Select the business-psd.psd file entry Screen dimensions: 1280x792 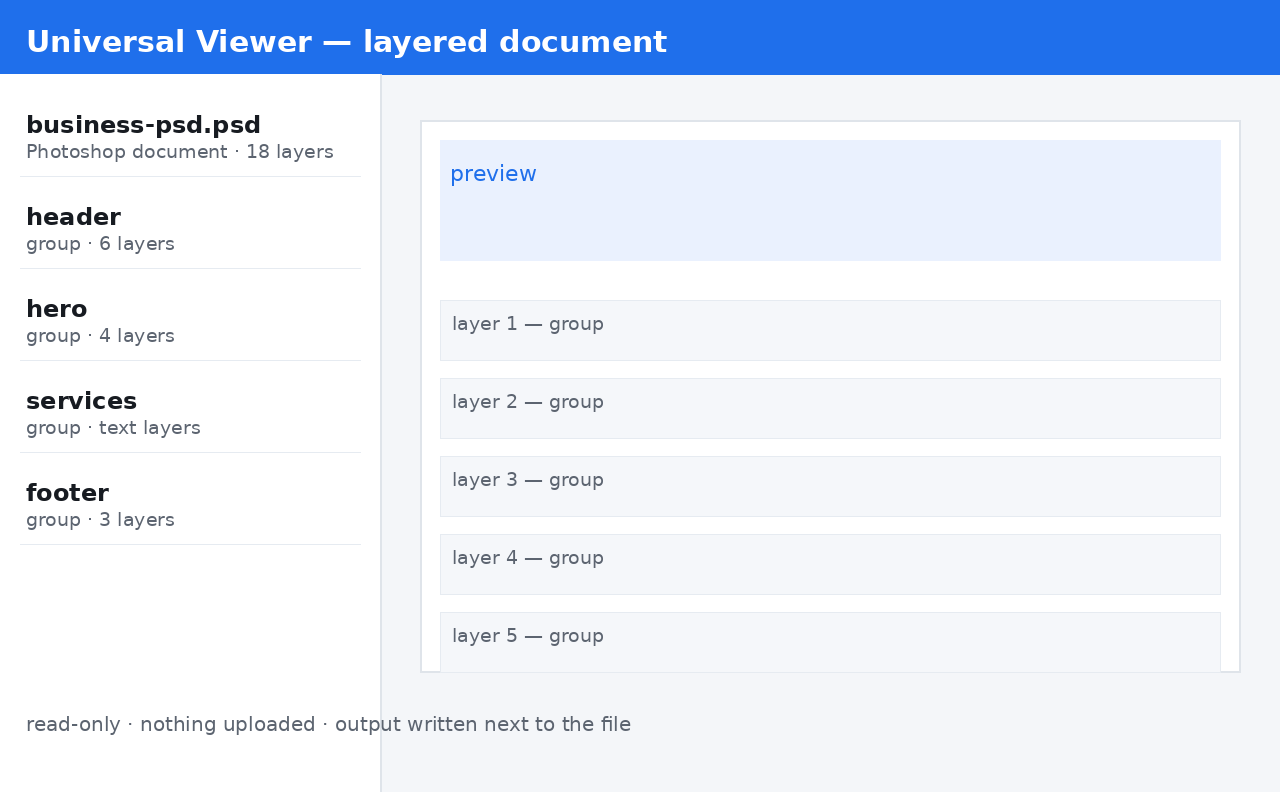tap(190, 137)
